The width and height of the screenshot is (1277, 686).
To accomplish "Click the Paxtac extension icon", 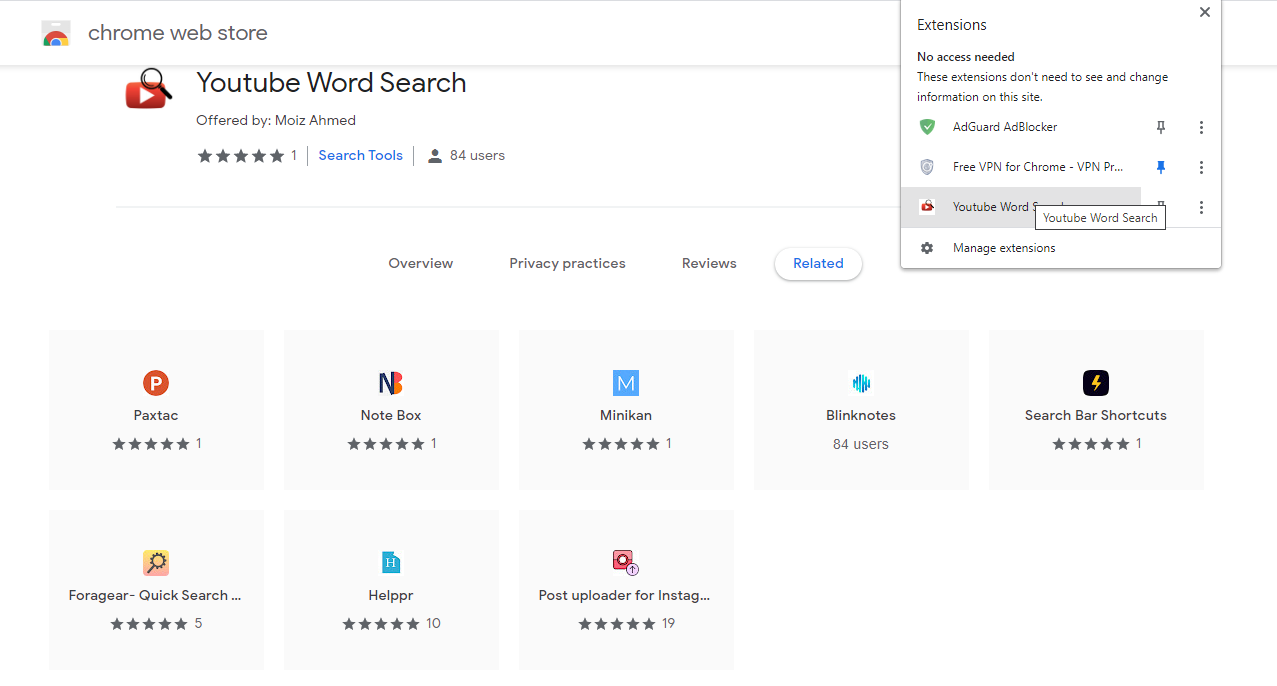I will pyautogui.click(x=156, y=383).
